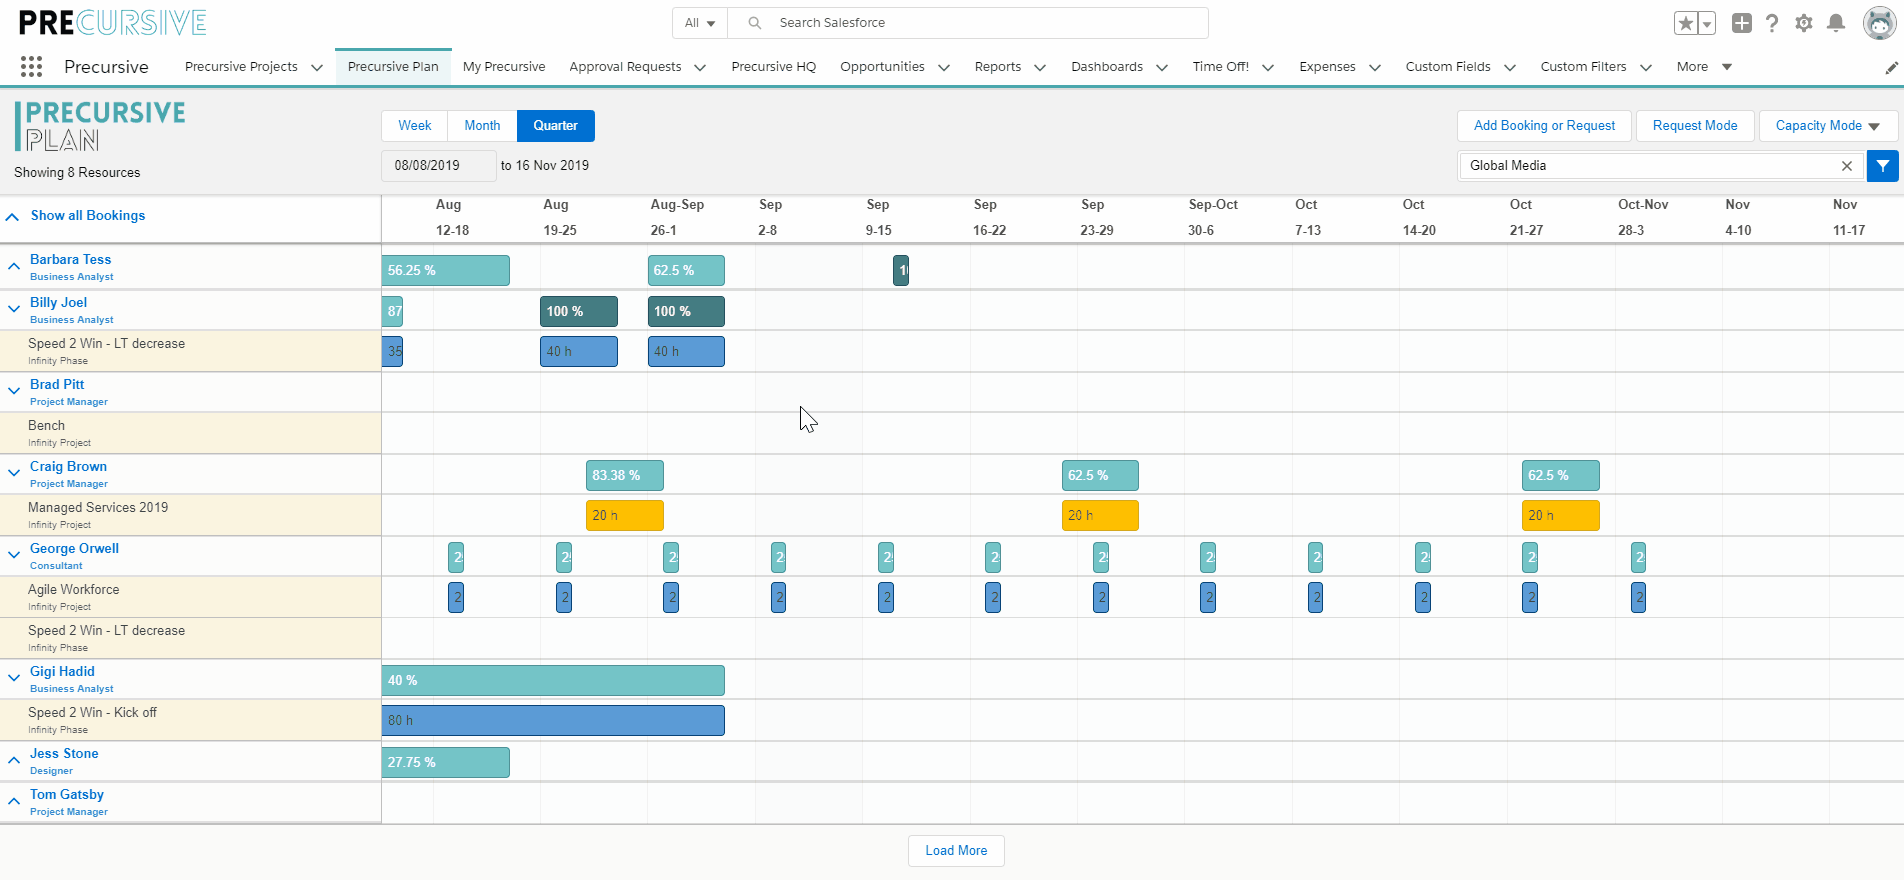Open the user profile avatar
1904x880 pixels.
click(x=1880, y=23)
